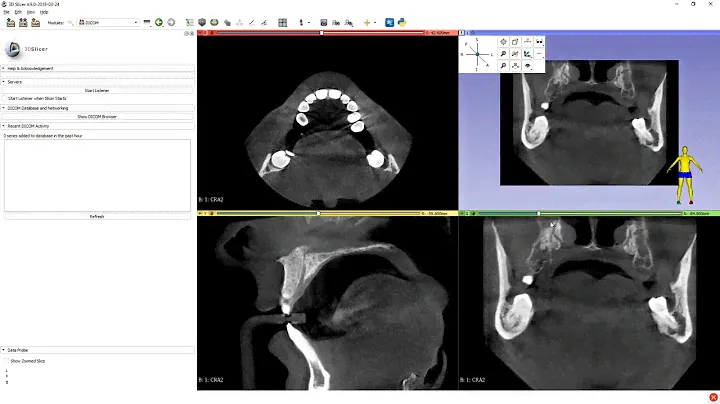
Task: Open the slice view layout icon
Action: (x=283, y=22)
